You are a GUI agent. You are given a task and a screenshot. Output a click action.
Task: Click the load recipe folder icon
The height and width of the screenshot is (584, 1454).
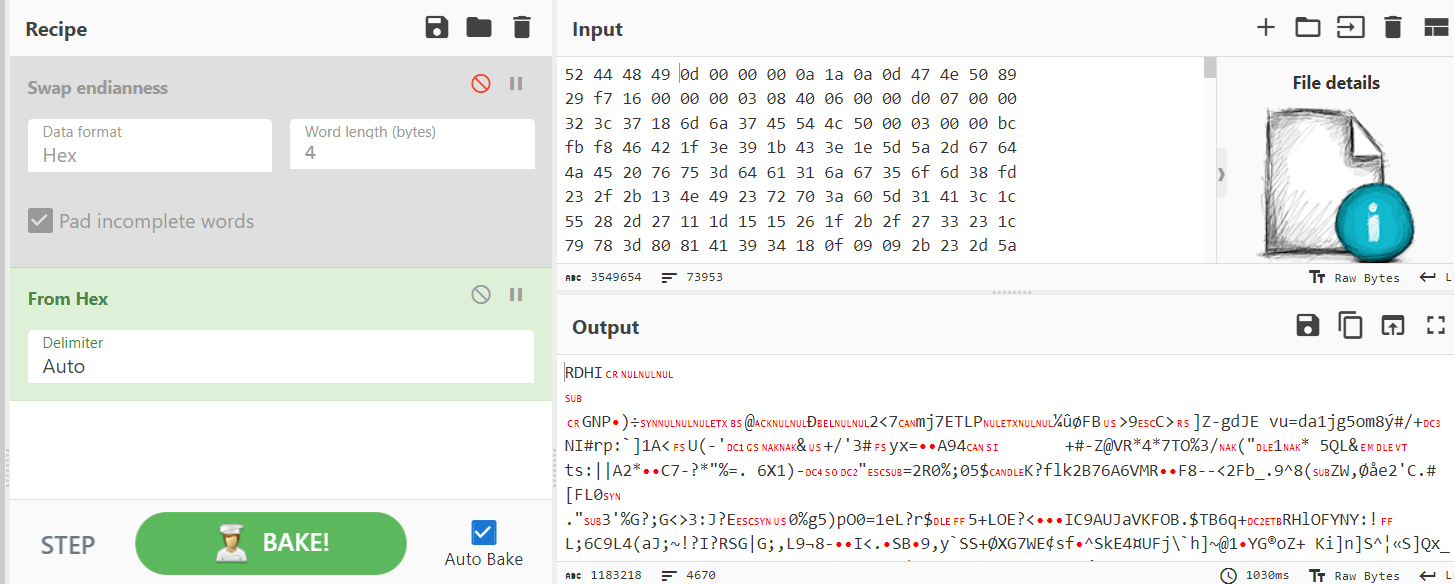(x=479, y=28)
